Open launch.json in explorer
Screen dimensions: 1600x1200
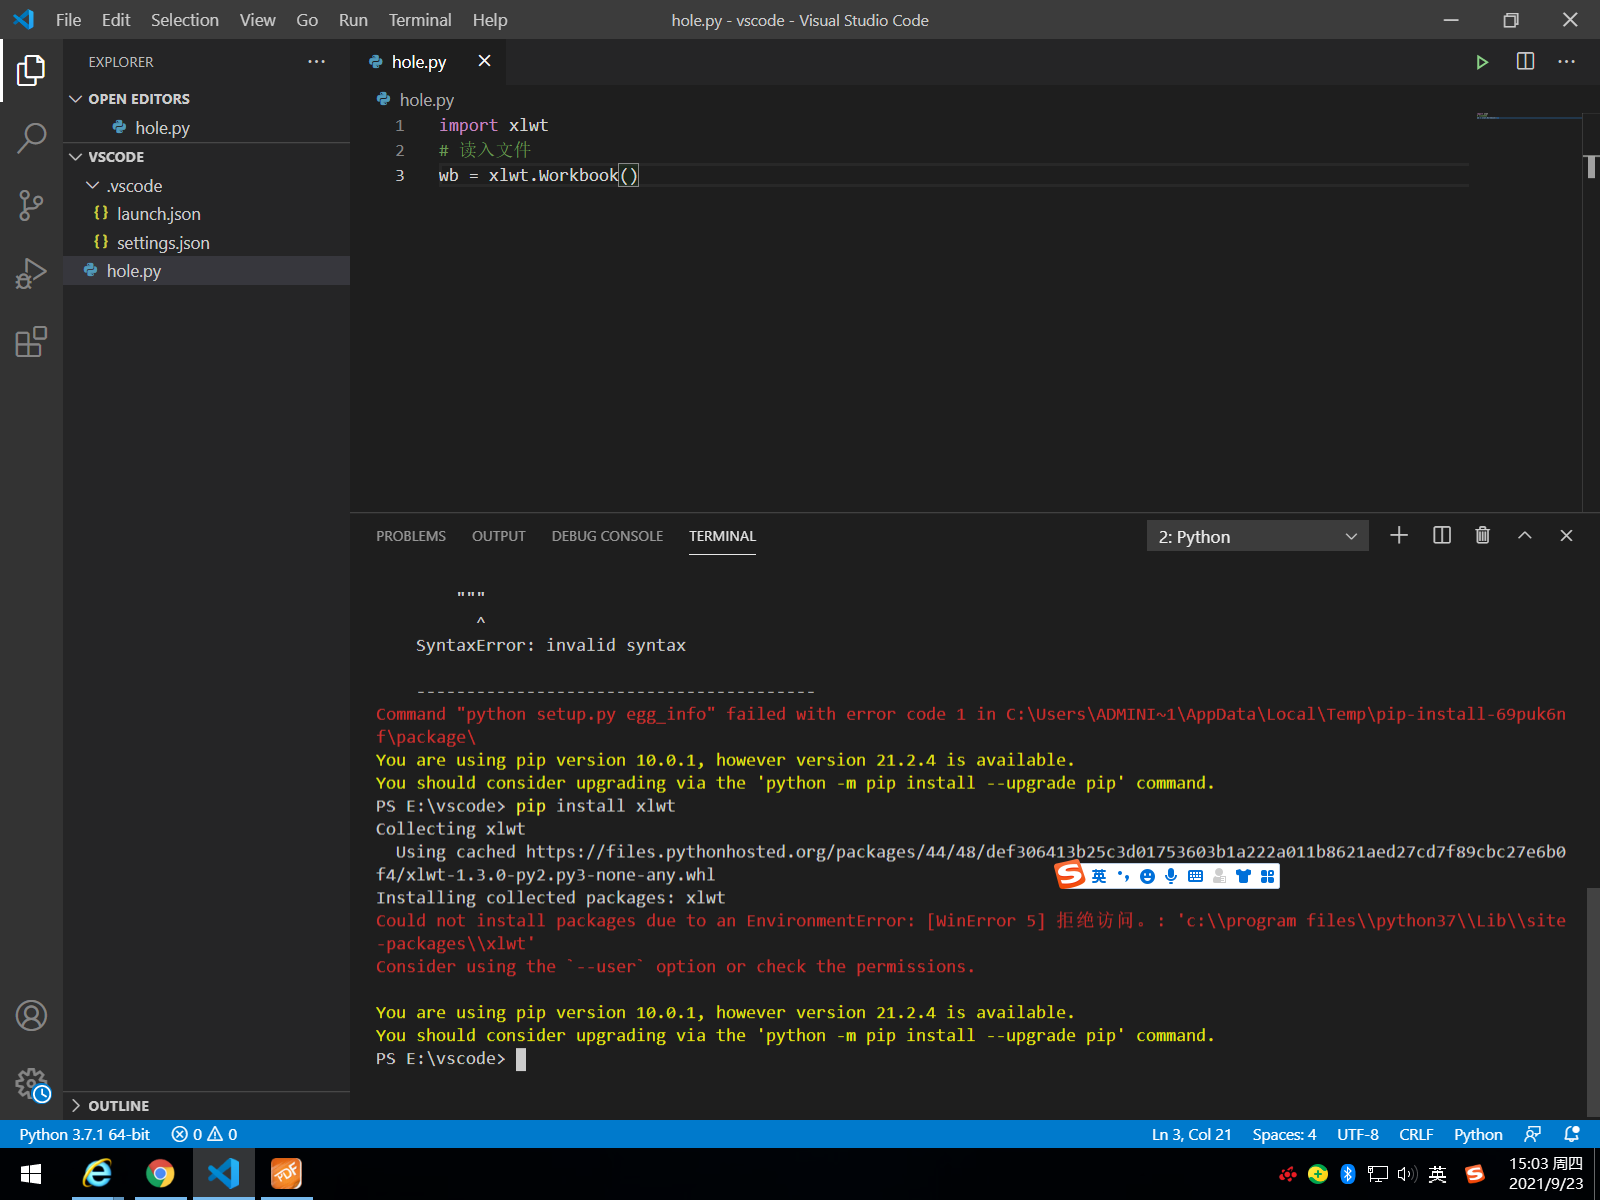(x=206, y=214)
